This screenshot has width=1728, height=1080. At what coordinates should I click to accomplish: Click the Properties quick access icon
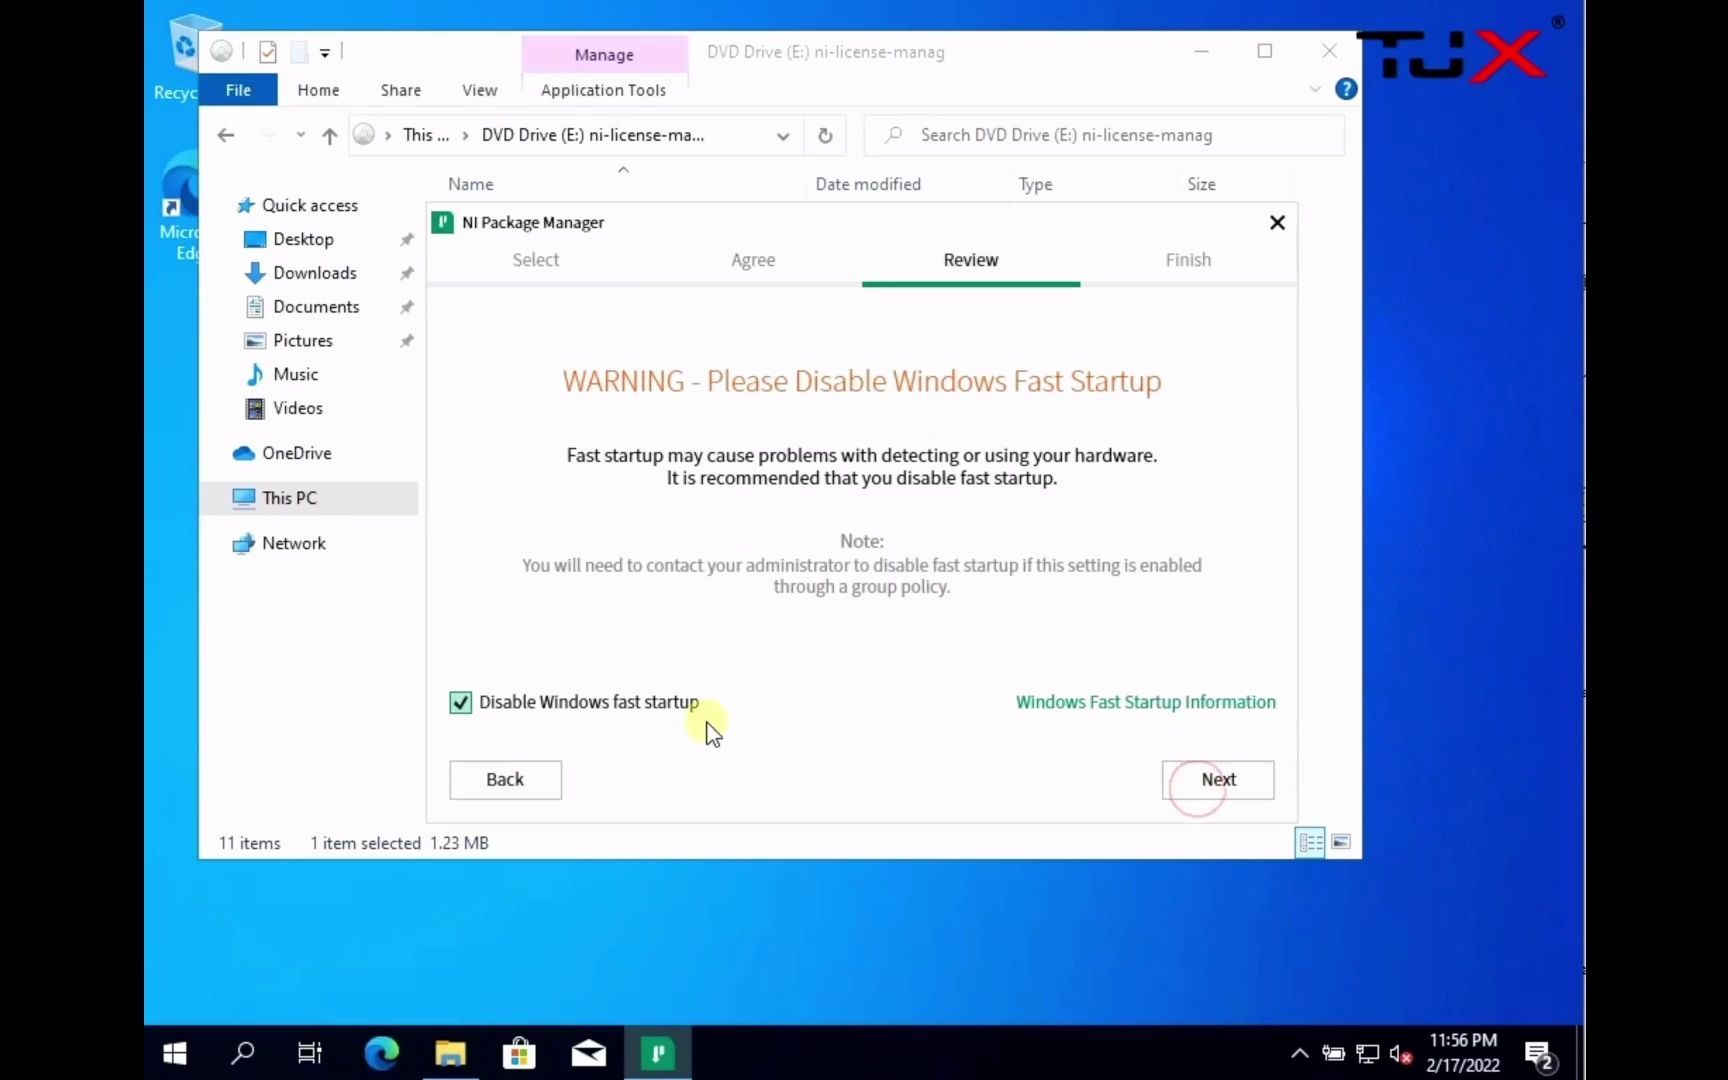pos(267,52)
